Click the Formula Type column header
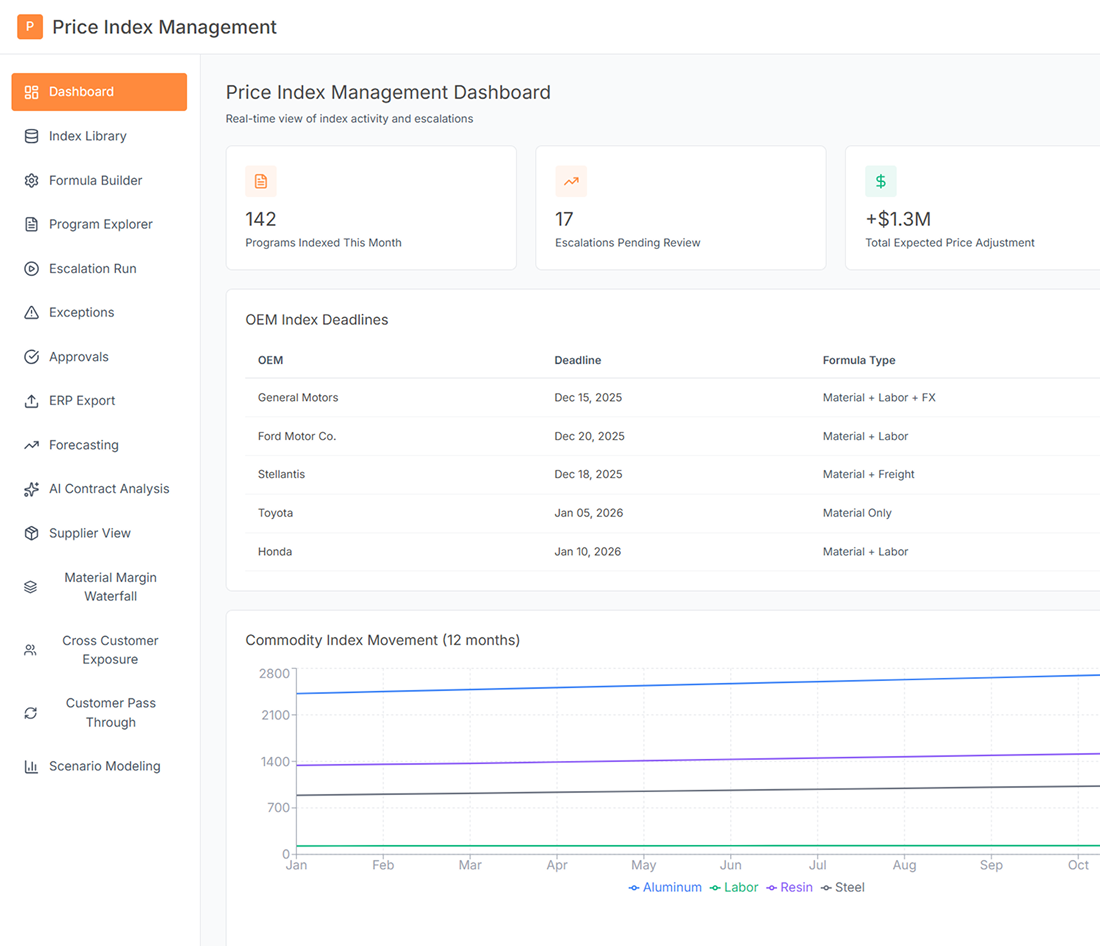 click(x=859, y=360)
